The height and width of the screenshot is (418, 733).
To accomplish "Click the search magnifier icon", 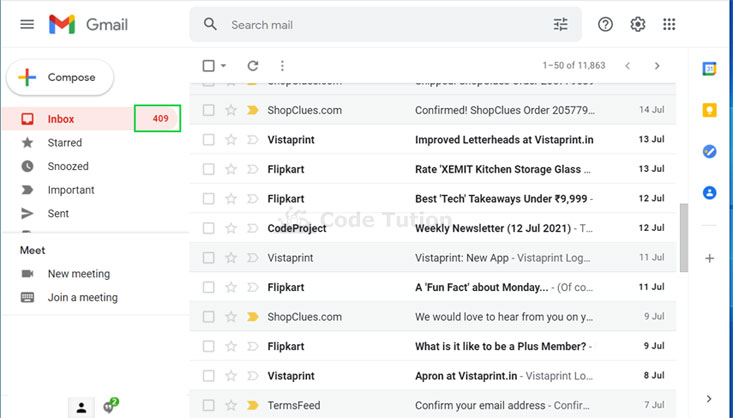I will (x=210, y=24).
